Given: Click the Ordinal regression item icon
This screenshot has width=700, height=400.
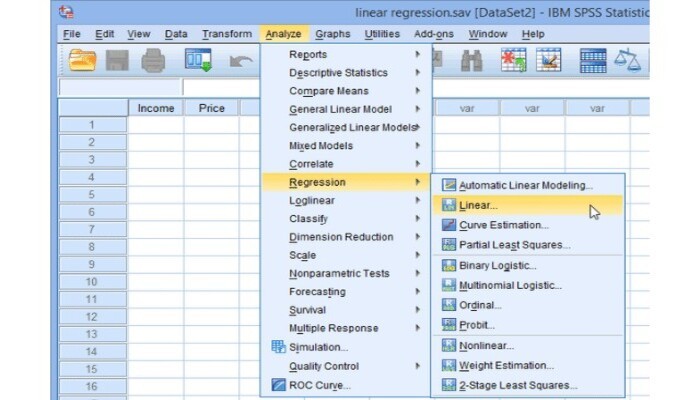Looking at the screenshot, I should (x=449, y=305).
